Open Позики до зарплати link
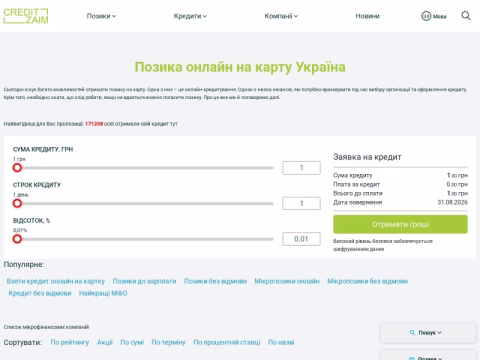480x360 pixels. 144,281
